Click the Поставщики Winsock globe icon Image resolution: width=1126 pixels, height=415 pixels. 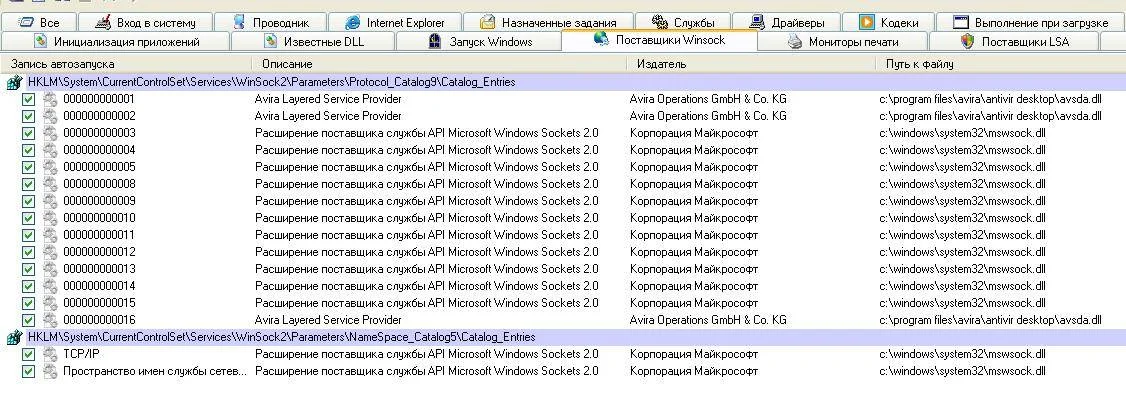(x=601, y=39)
